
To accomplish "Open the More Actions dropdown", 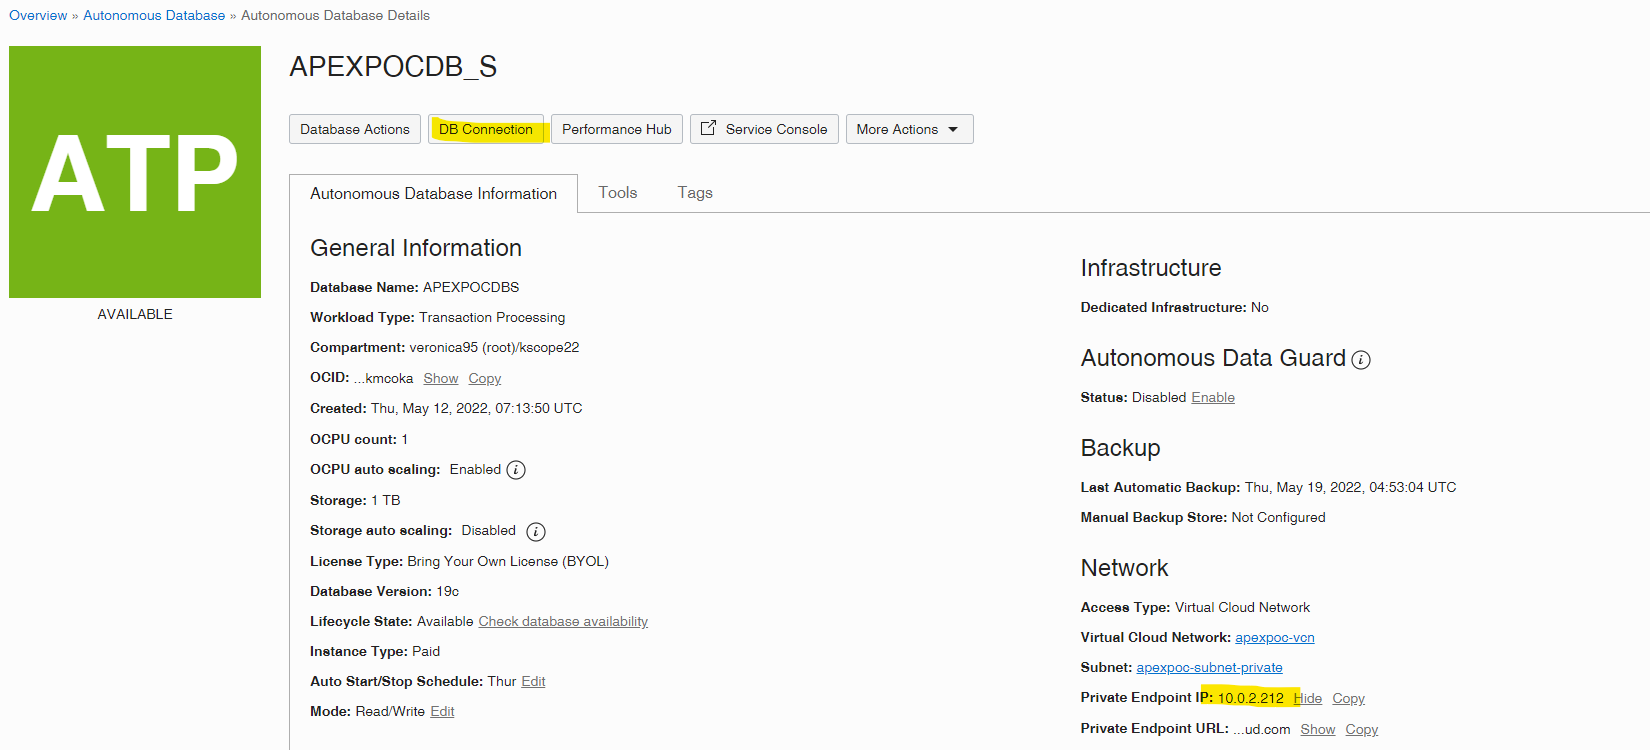I will [x=908, y=129].
